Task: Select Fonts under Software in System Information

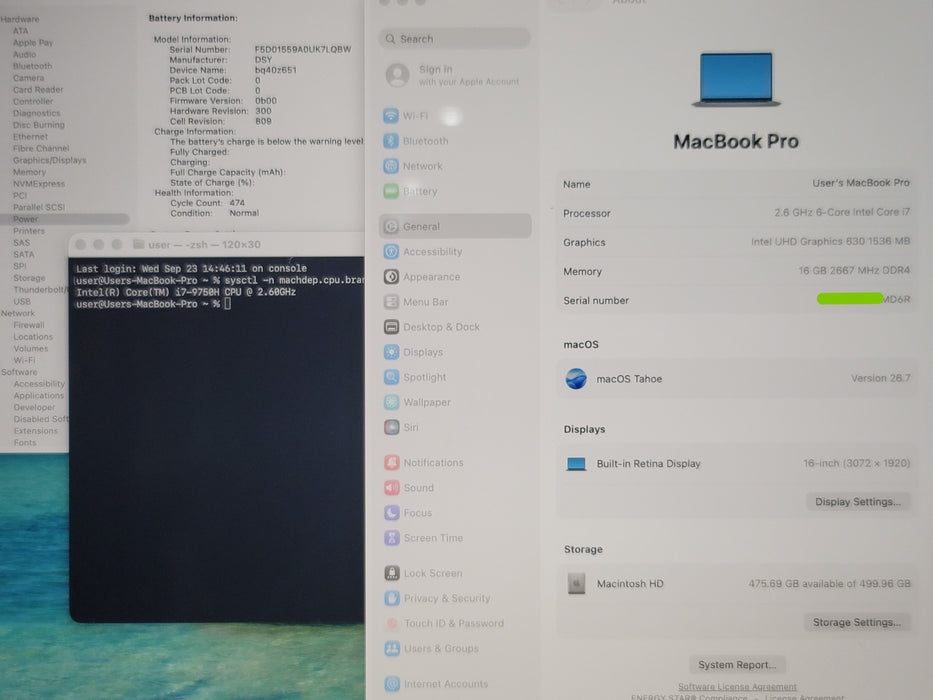Action: click(25, 443)
